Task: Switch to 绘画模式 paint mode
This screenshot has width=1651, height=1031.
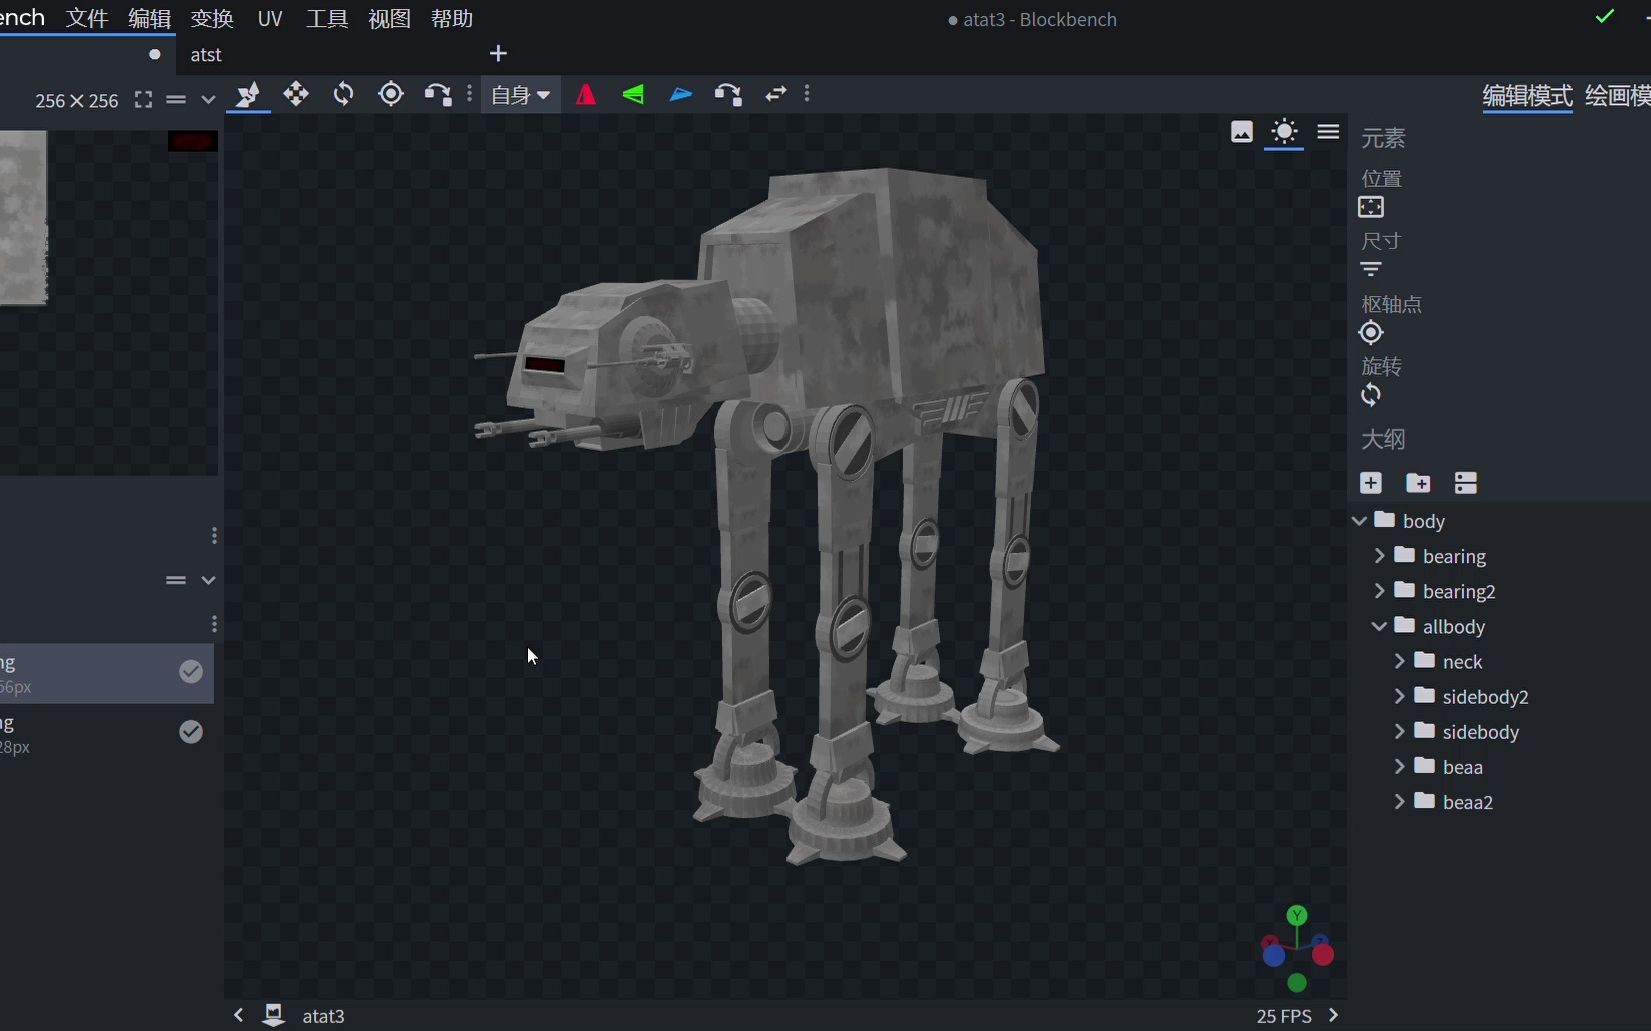Action: point(1618,96)
